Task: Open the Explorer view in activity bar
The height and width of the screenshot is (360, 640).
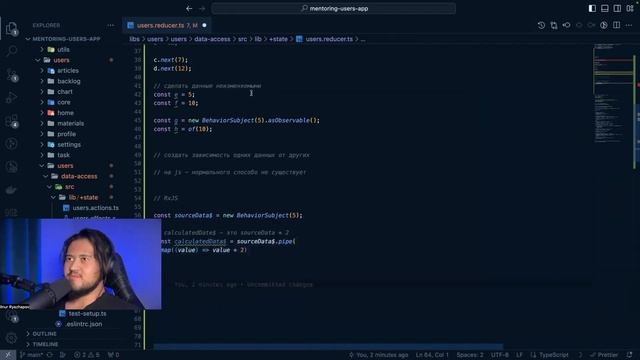Action: tap(11, 28)
